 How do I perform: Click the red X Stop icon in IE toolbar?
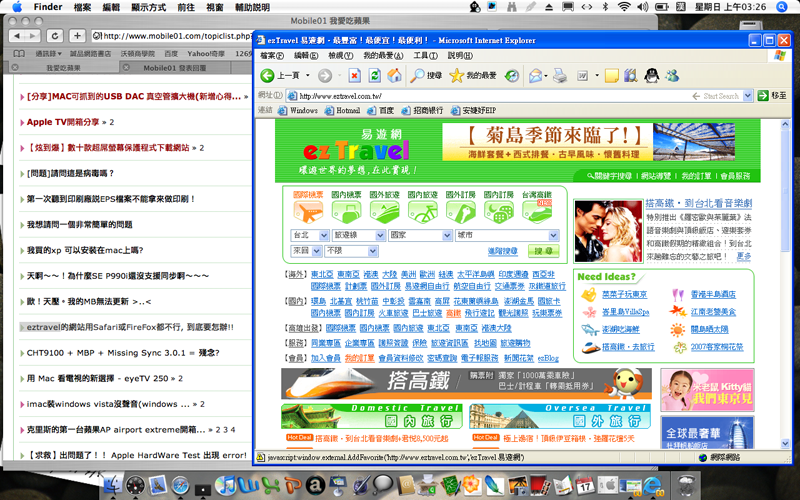coord(354,76)
